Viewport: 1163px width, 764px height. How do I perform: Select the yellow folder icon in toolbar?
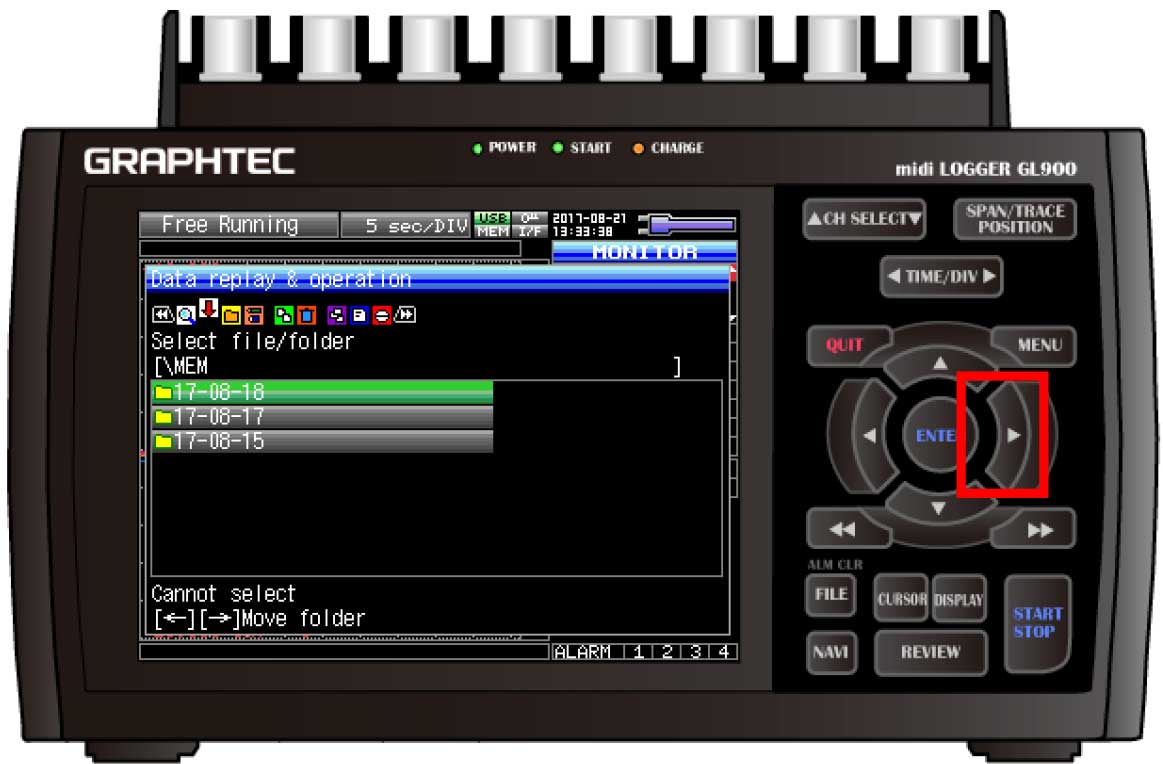231,316
